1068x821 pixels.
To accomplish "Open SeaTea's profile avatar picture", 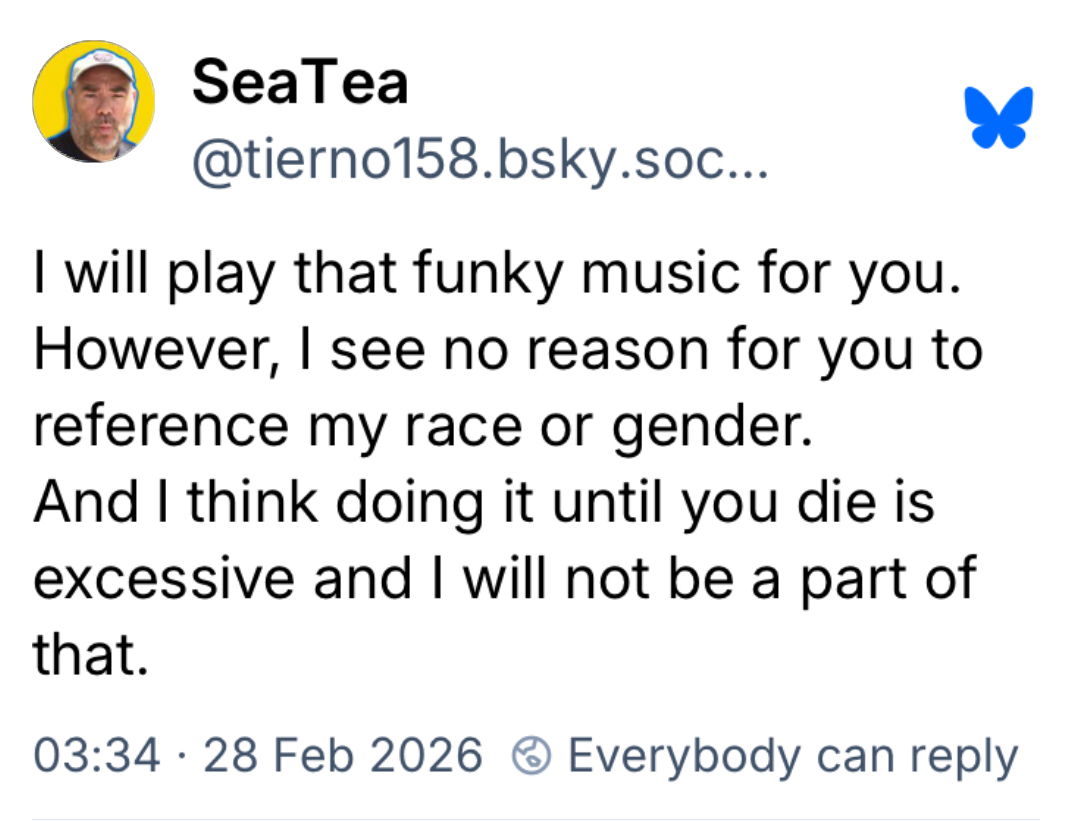I will pos(93,101).
